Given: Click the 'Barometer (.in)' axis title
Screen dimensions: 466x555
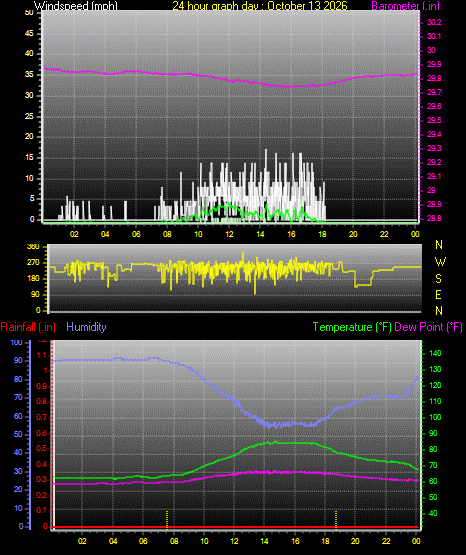Looking at the screenshot, I should [x=405, y=6].
